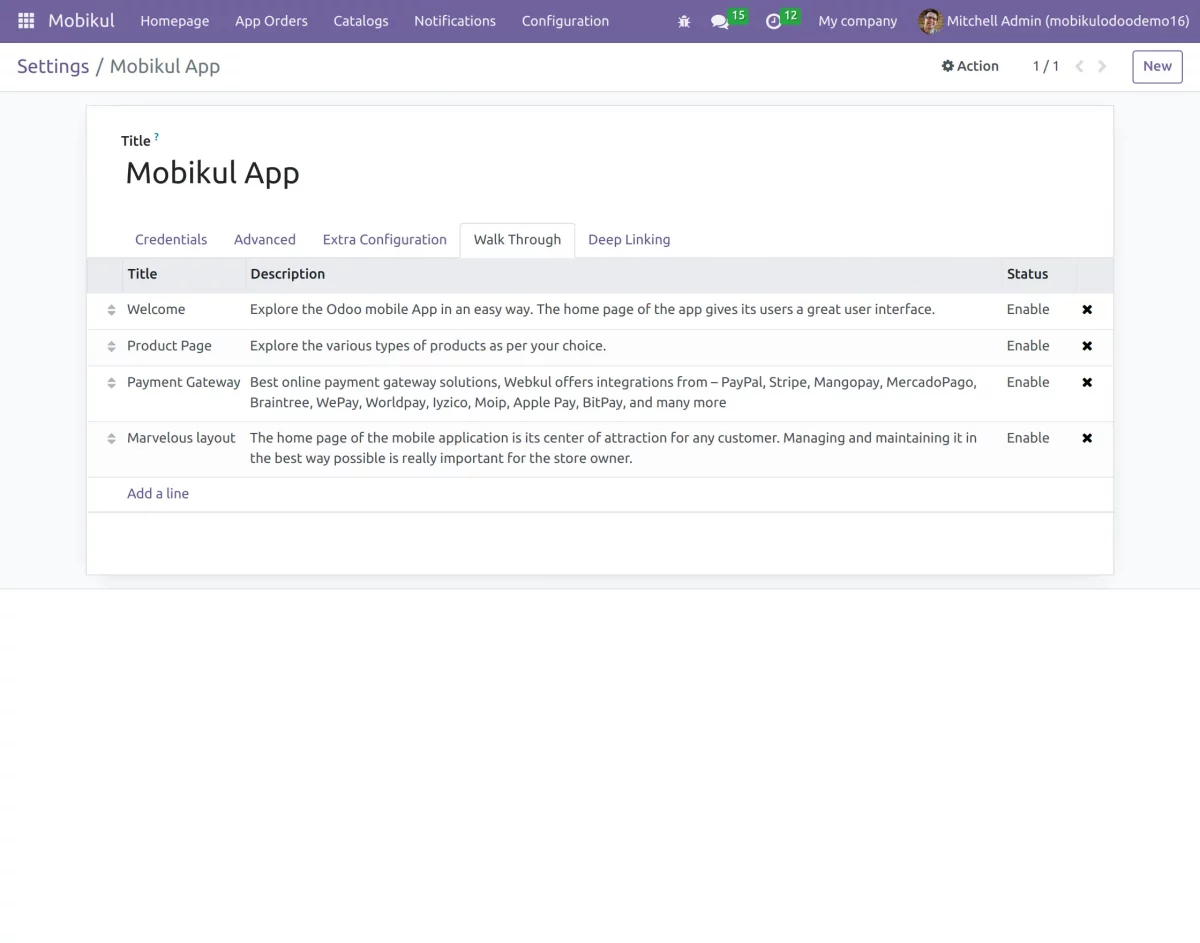This screenshot has height=943, width=1200.
Task: Click Add a line link
Action: pos(158,494)
